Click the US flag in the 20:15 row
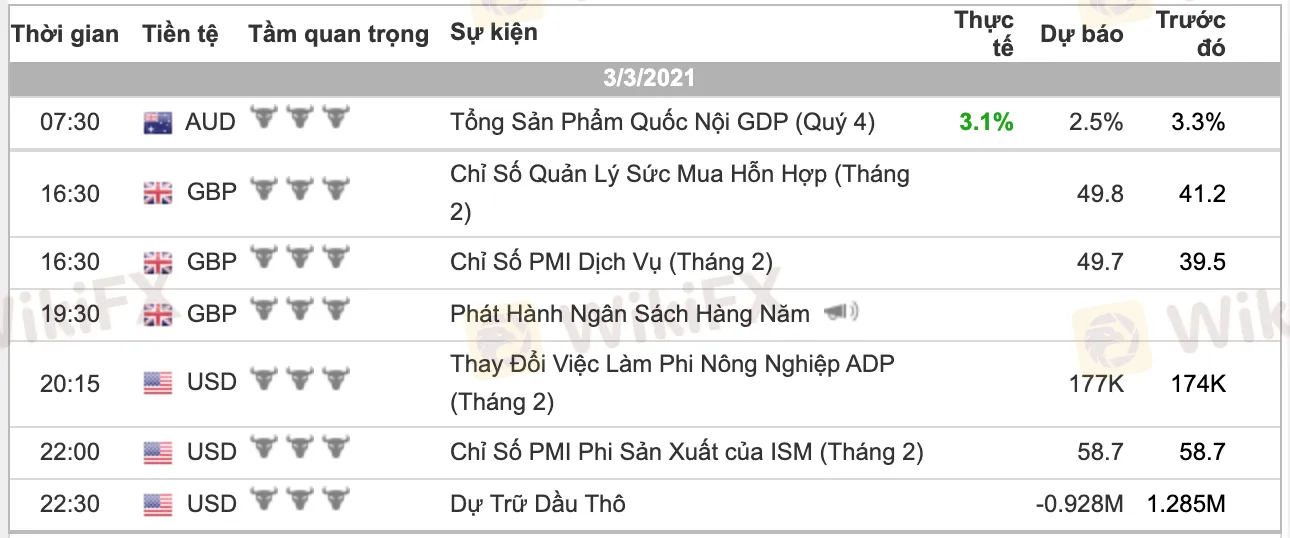Viewport: 1290px width, 538px height. point(158,383)
